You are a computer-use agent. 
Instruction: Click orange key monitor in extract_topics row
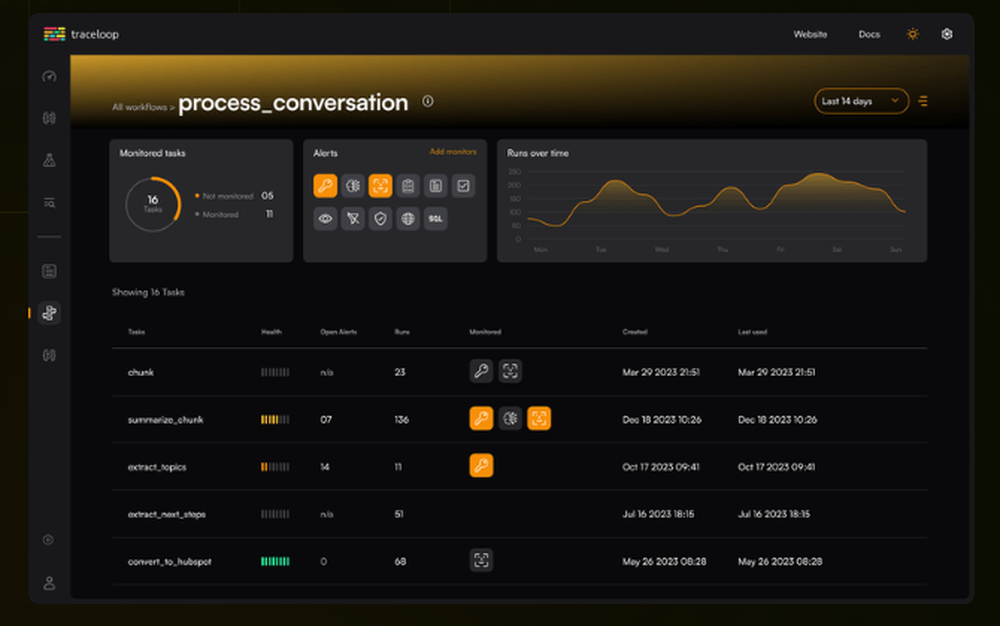(481, 465)
